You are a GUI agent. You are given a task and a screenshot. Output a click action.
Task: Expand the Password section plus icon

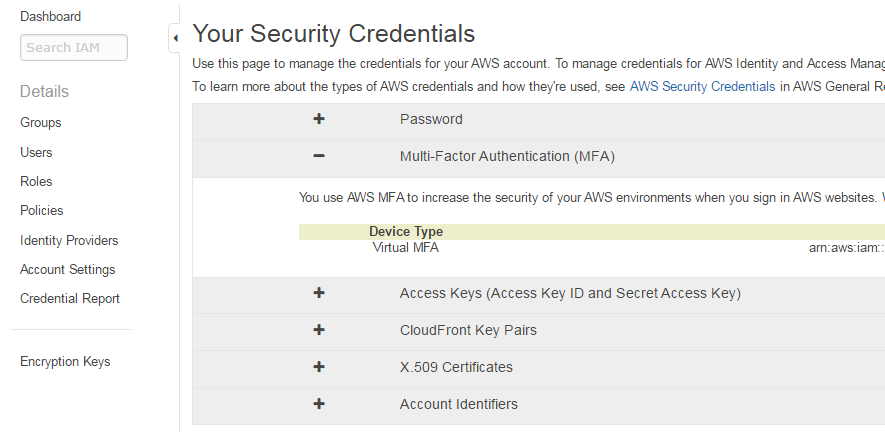tap(319, 119)
